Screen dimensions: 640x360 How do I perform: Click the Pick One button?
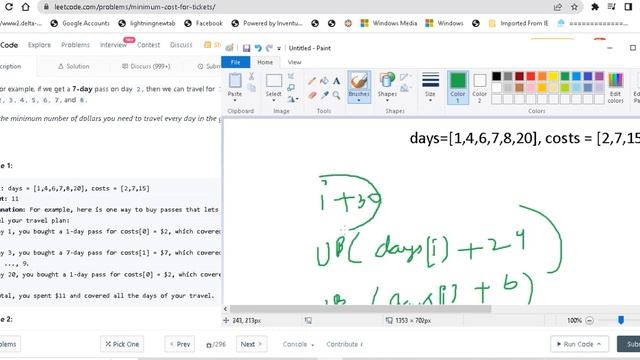122,344
